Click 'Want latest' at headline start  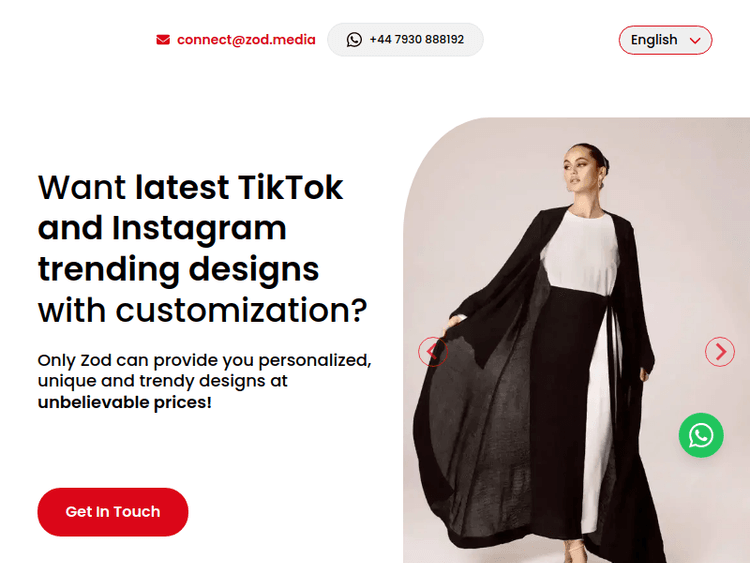pyautogui.click(x=133, y=187)
